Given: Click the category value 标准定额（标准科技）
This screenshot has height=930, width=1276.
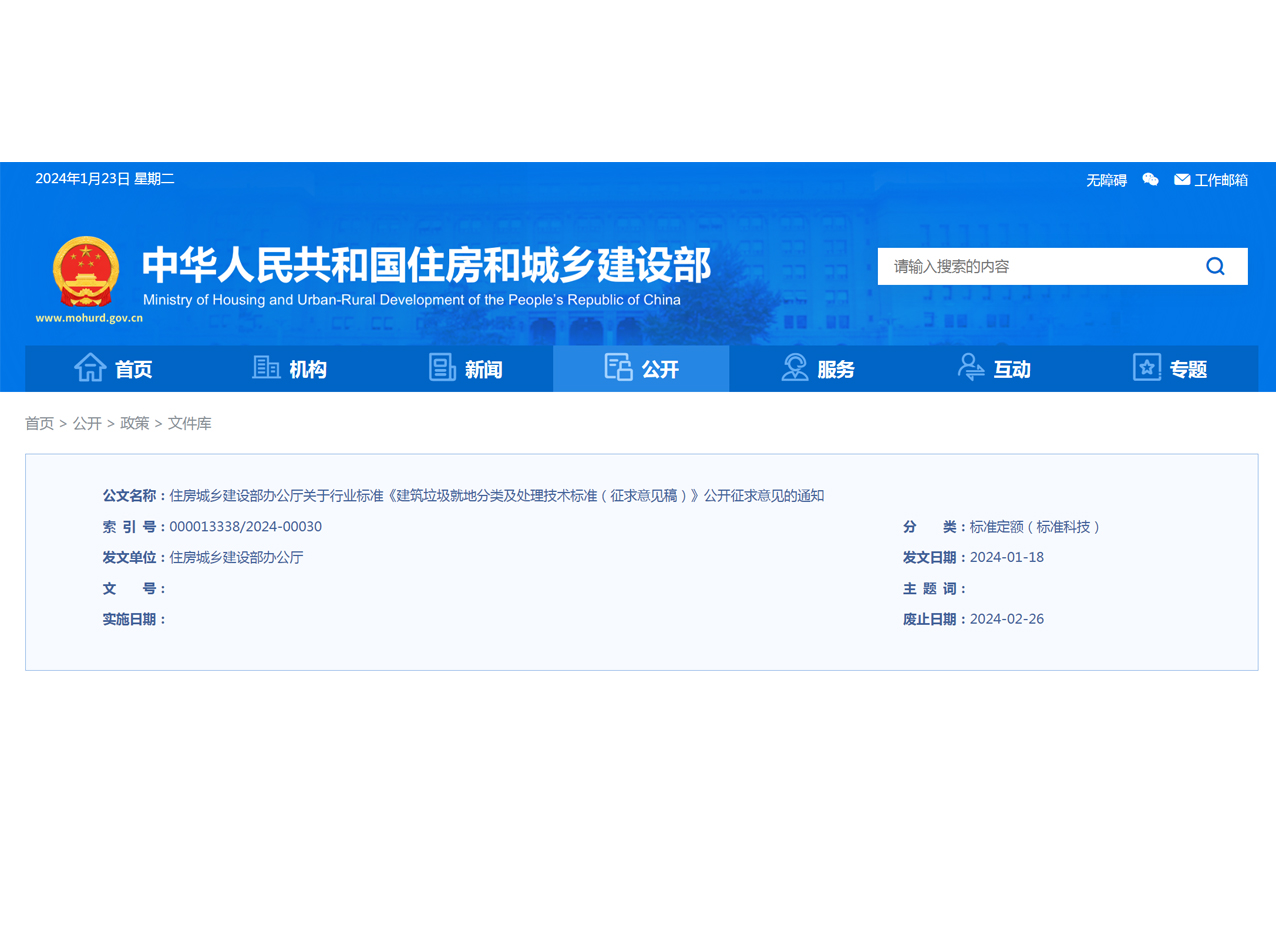Looking at the screenshot, I should pyautogui.click(x=1035, y=527).
